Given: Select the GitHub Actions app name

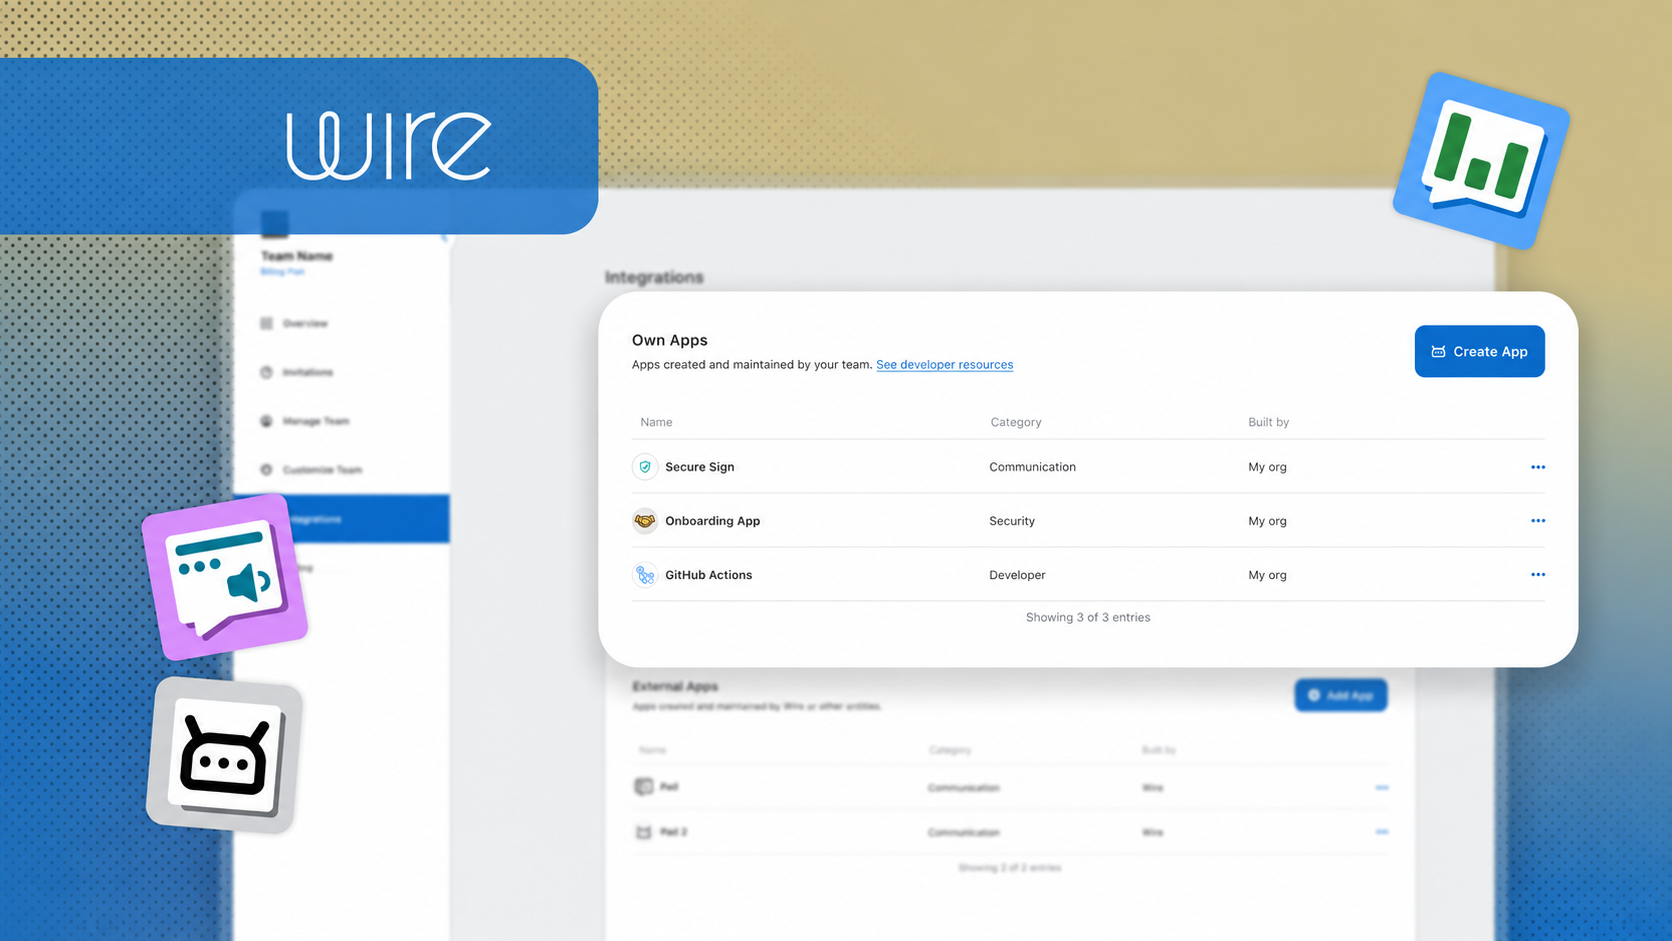Looking at the screenshot, I should (x=709, y=575).
